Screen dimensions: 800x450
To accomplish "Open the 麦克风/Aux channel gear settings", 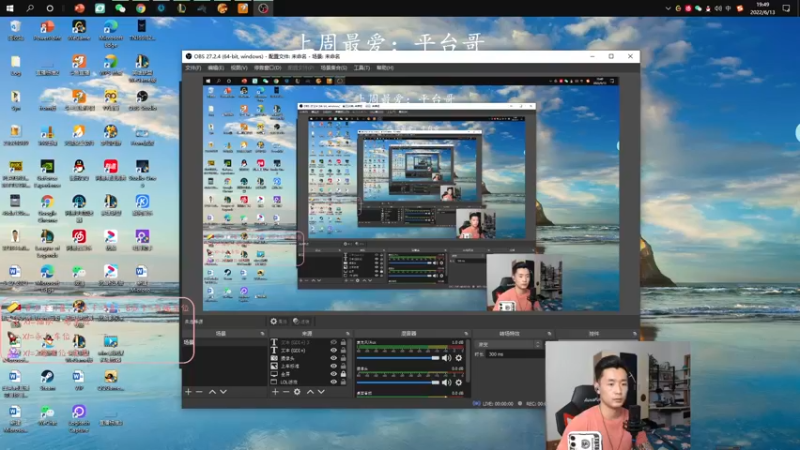I will pos(459,358).
